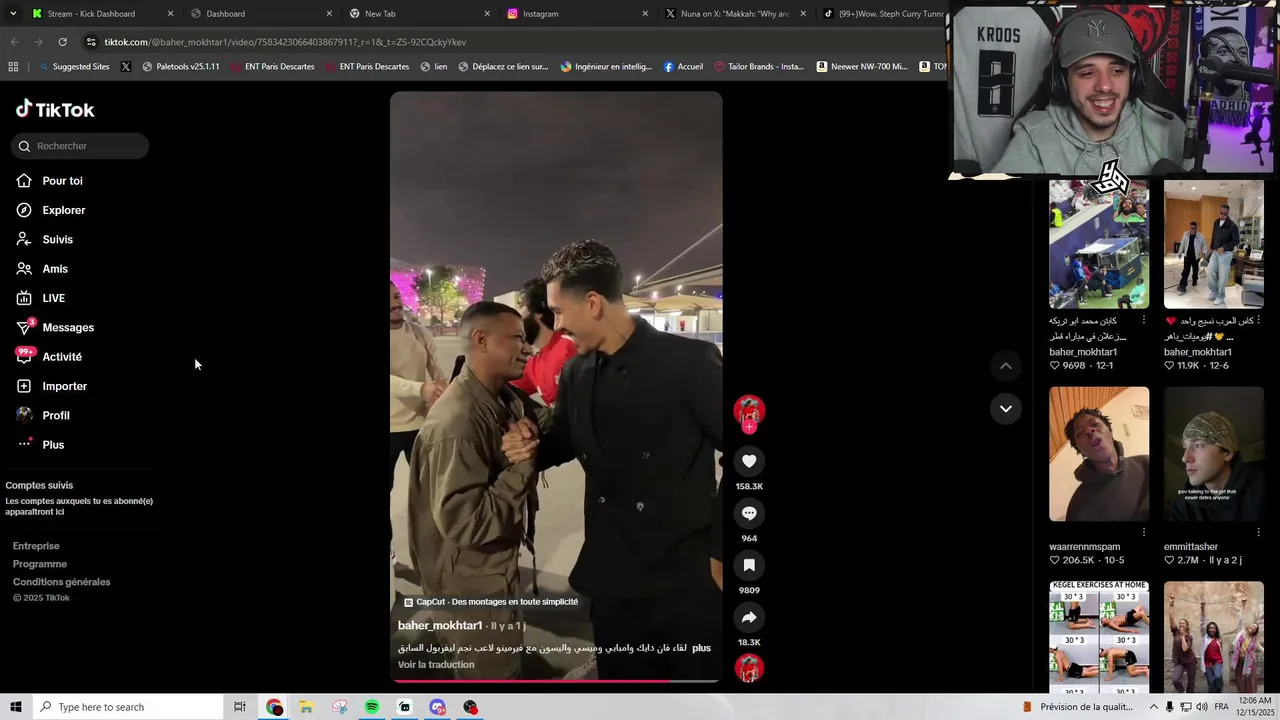Open File Explorer from the taskbar
This screenshot has height=720, width=1280.
pos(306,707)
